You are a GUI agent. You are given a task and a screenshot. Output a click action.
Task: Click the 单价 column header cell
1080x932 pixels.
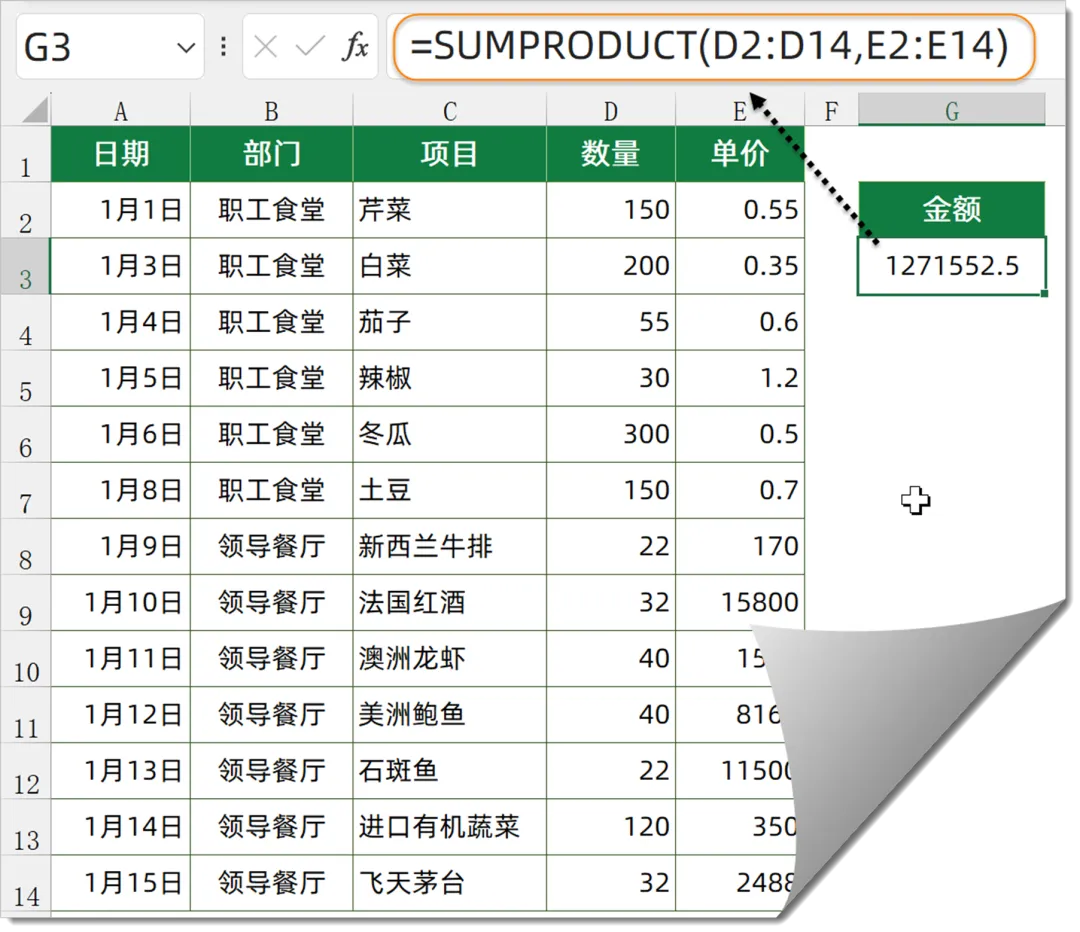tap(739, 154)
